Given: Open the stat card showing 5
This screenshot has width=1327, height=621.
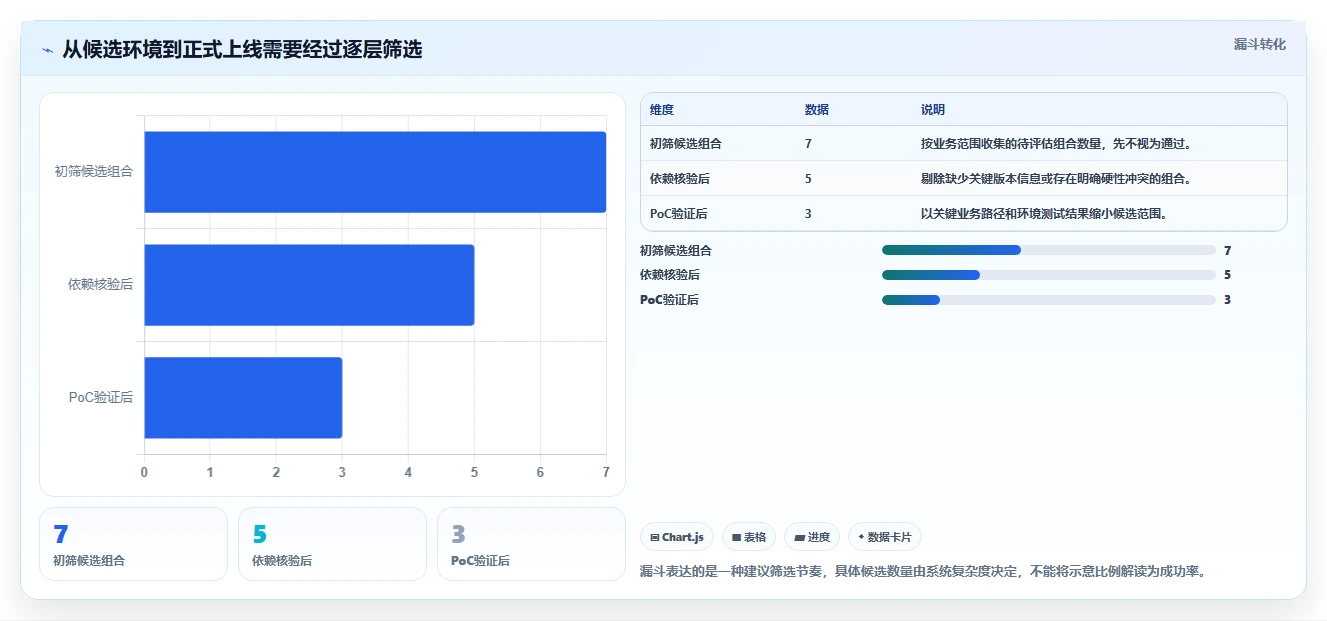Looking at the screenshot, I should (332, 544).
